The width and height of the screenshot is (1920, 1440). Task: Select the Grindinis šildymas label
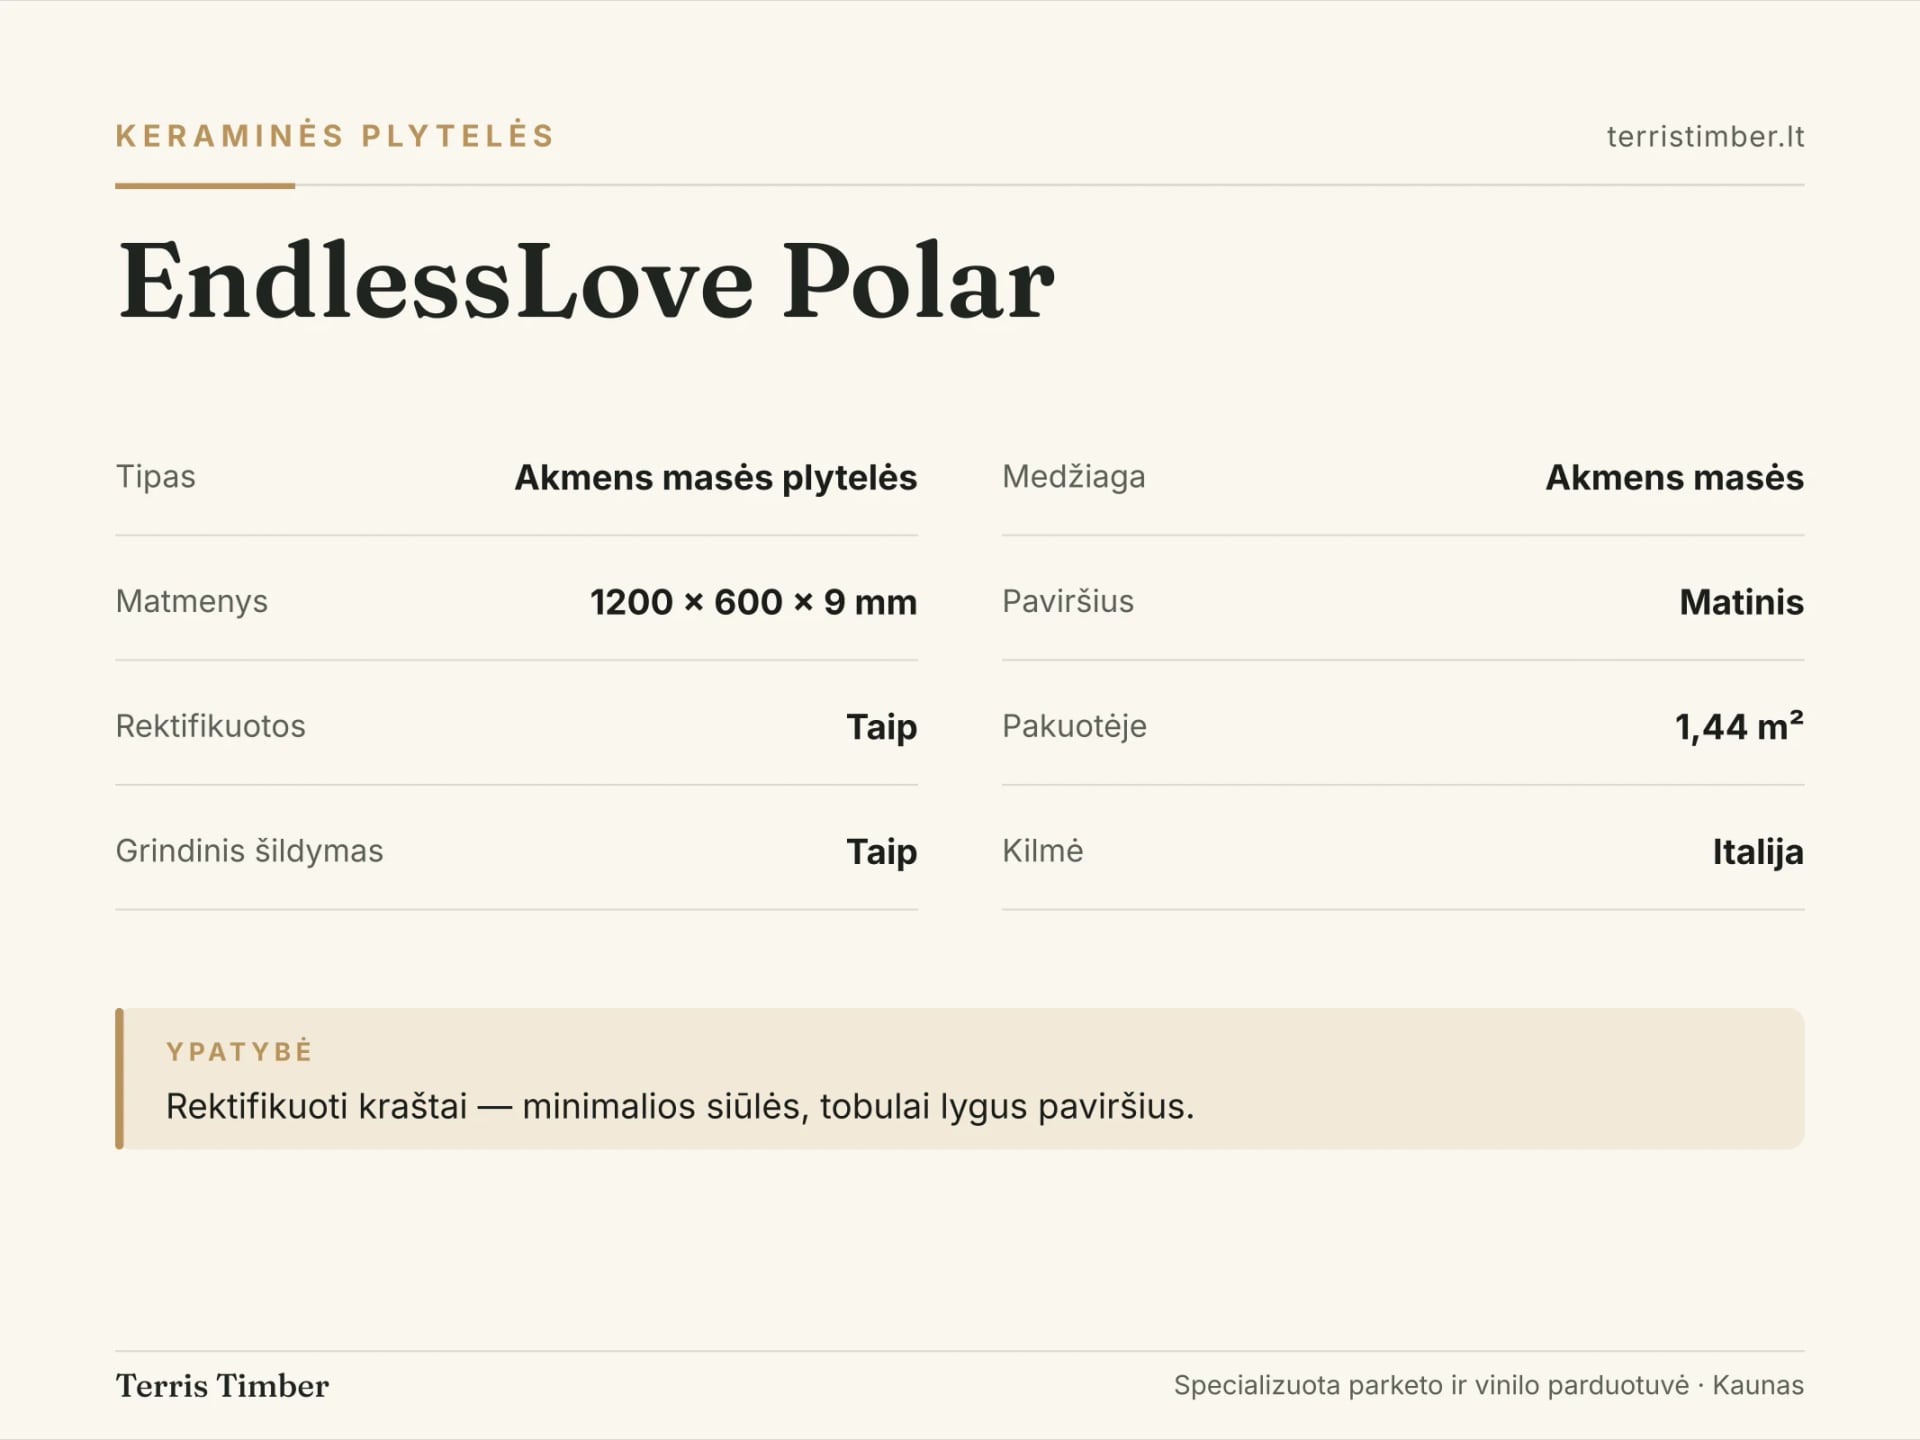point(249,851)
